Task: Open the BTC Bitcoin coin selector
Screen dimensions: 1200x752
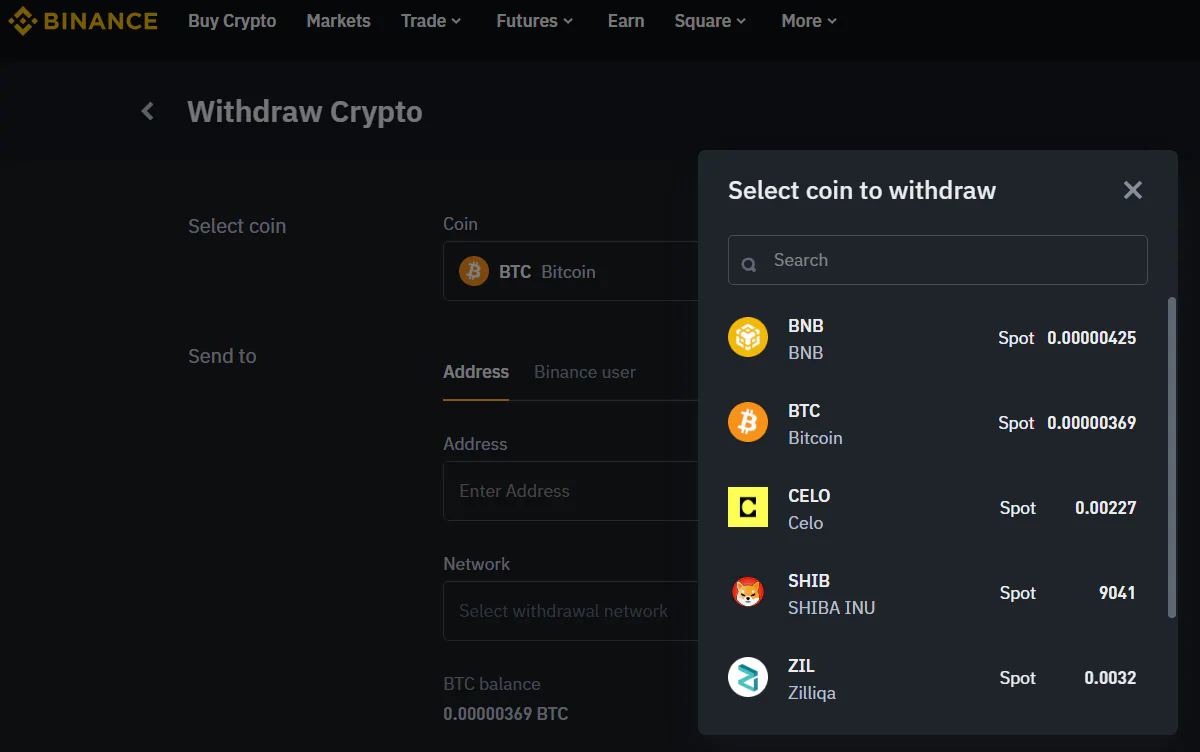Action: [571, 271]
